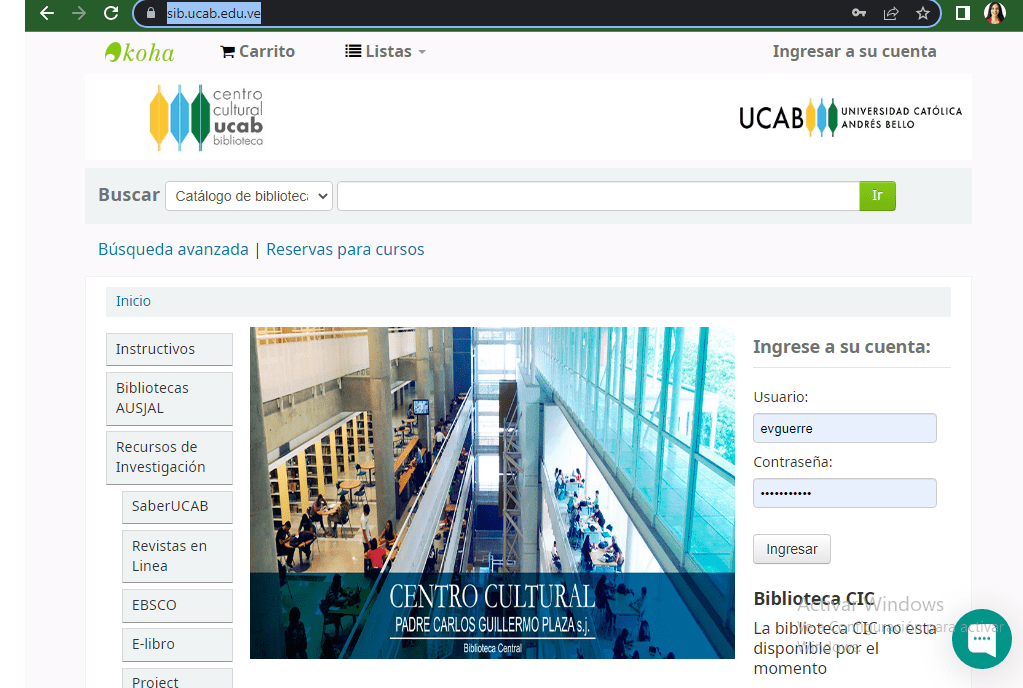Bookmark this page with the star icon
Screen dimensions: 1023x688
tap(923, 13)
